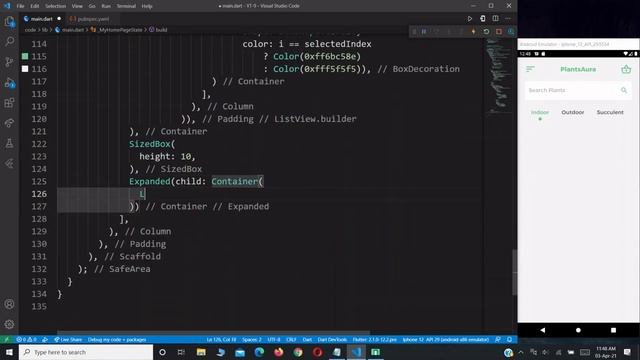
Task: Pause the debug session
Action: click(x=424, y=32)
